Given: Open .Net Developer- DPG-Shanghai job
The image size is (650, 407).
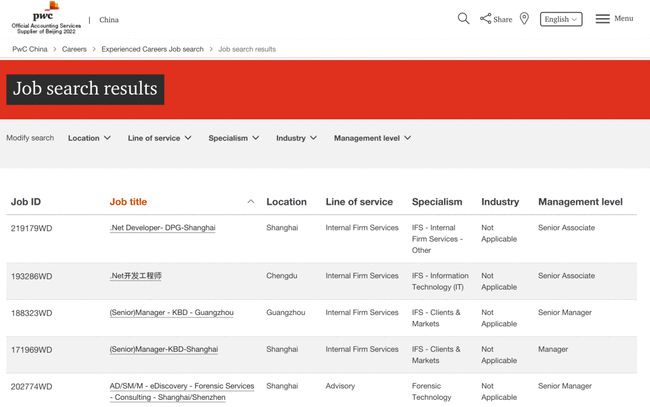Looking at the screenshot, I should (162, 228).
